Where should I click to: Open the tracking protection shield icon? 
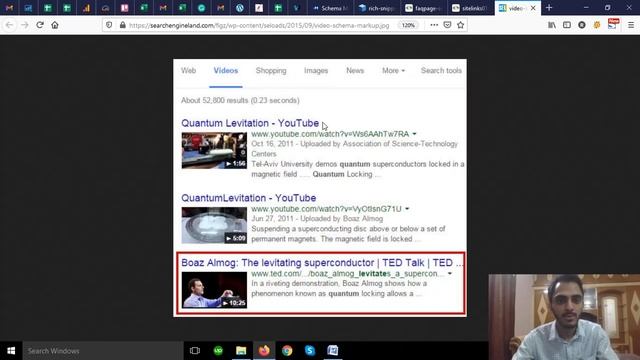click(x=109, y=25)
